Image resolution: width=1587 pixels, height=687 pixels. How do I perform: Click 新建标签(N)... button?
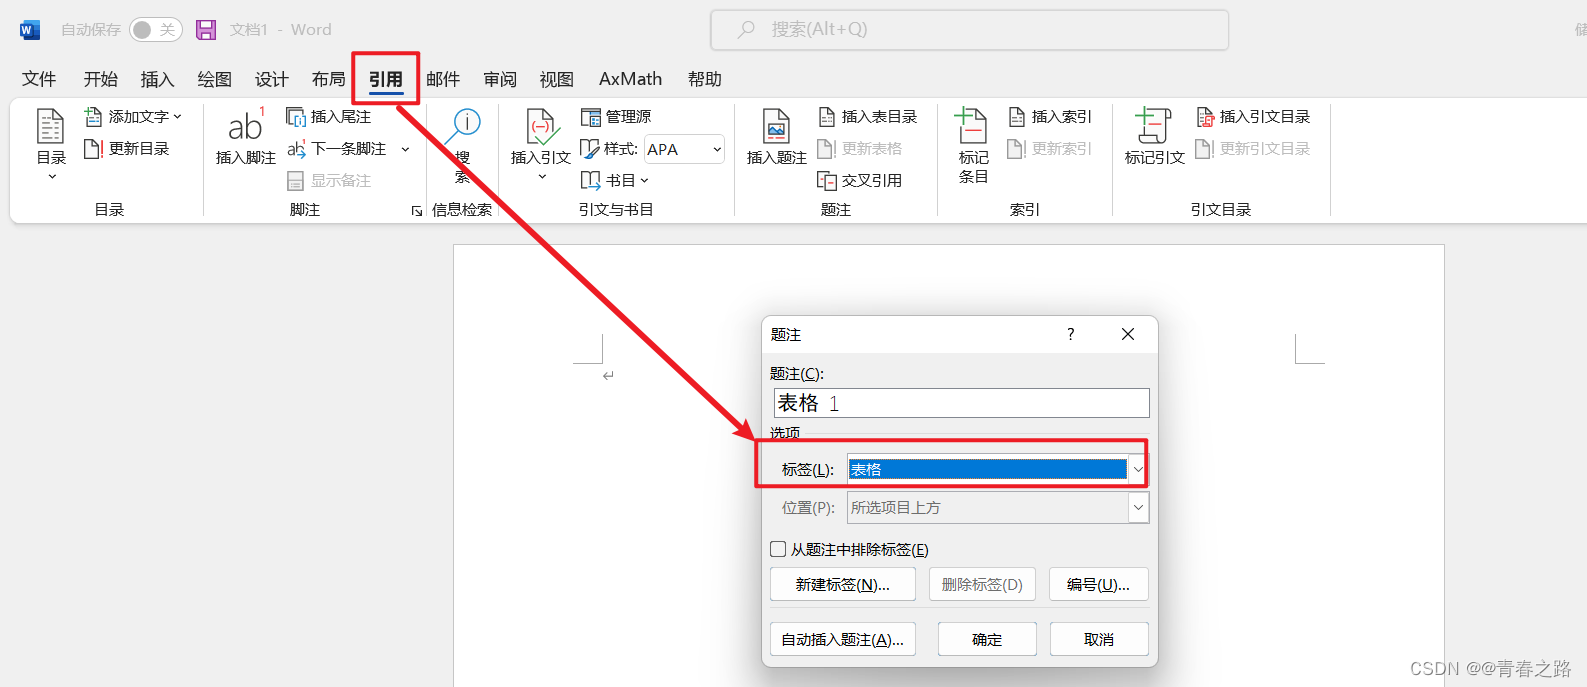tap(843, 585)
